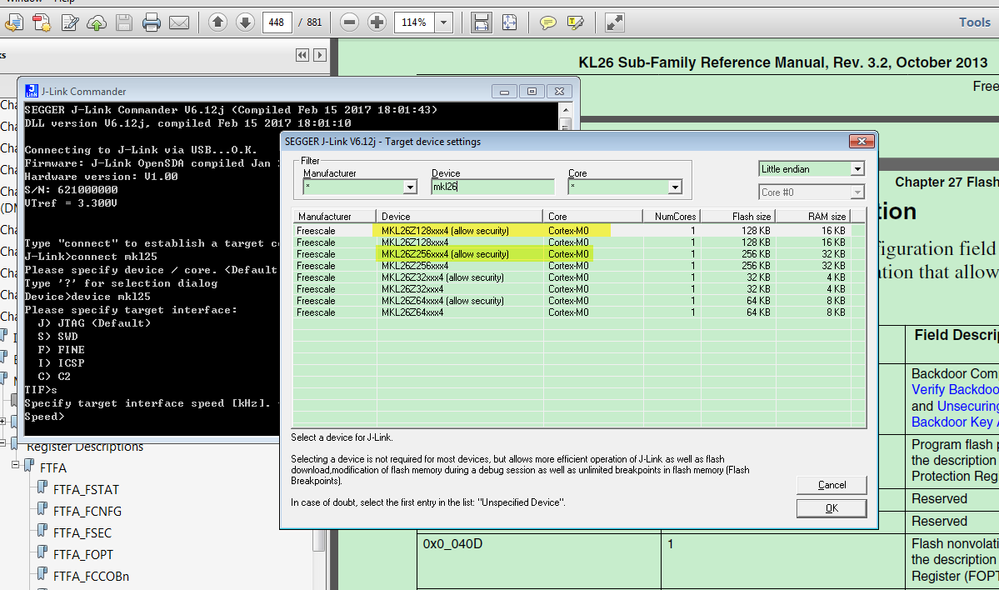Click the Device filter text field
Viewport: 999px width, 590px height.
point(492,187)
